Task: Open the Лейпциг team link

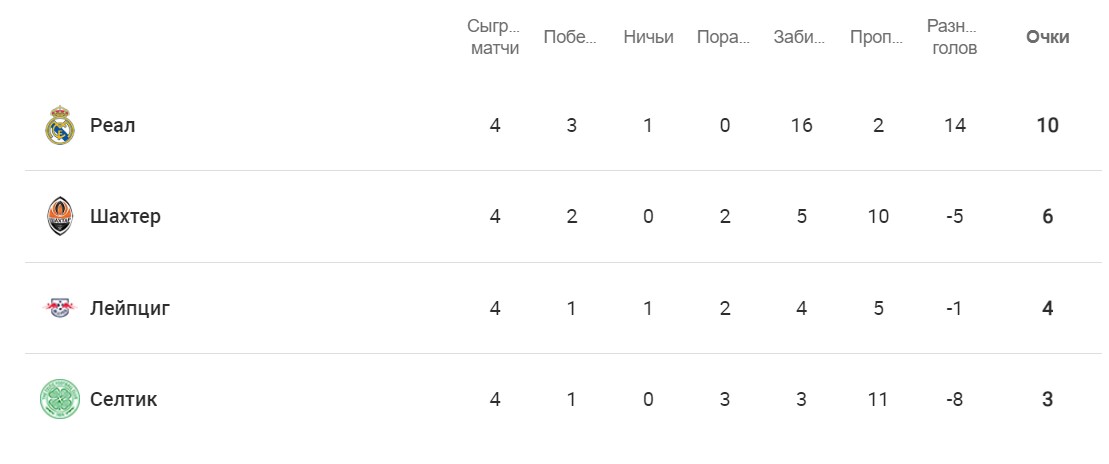Action: point(130,308)
